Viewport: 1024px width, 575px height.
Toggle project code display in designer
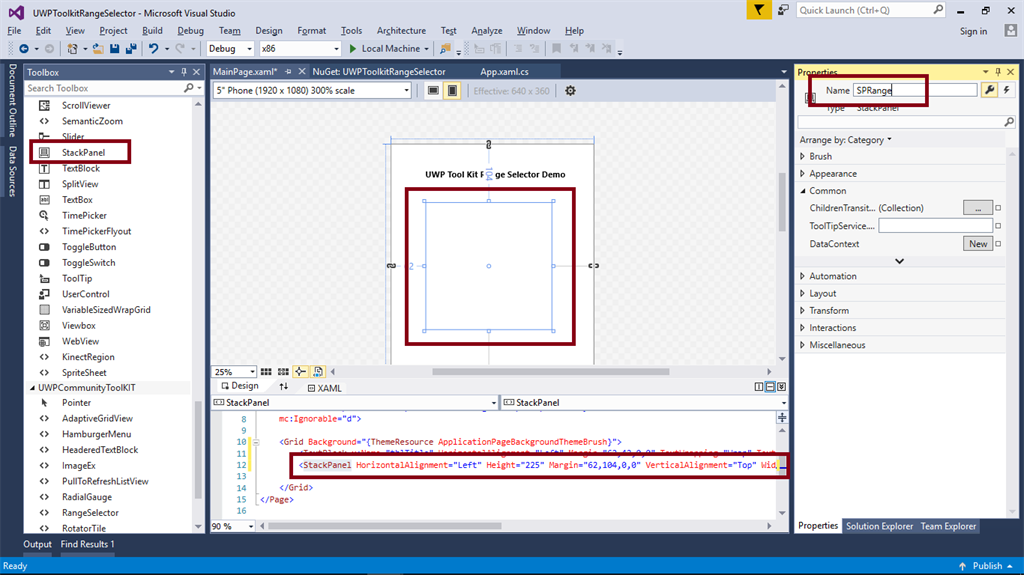click(x=318, y=372)
